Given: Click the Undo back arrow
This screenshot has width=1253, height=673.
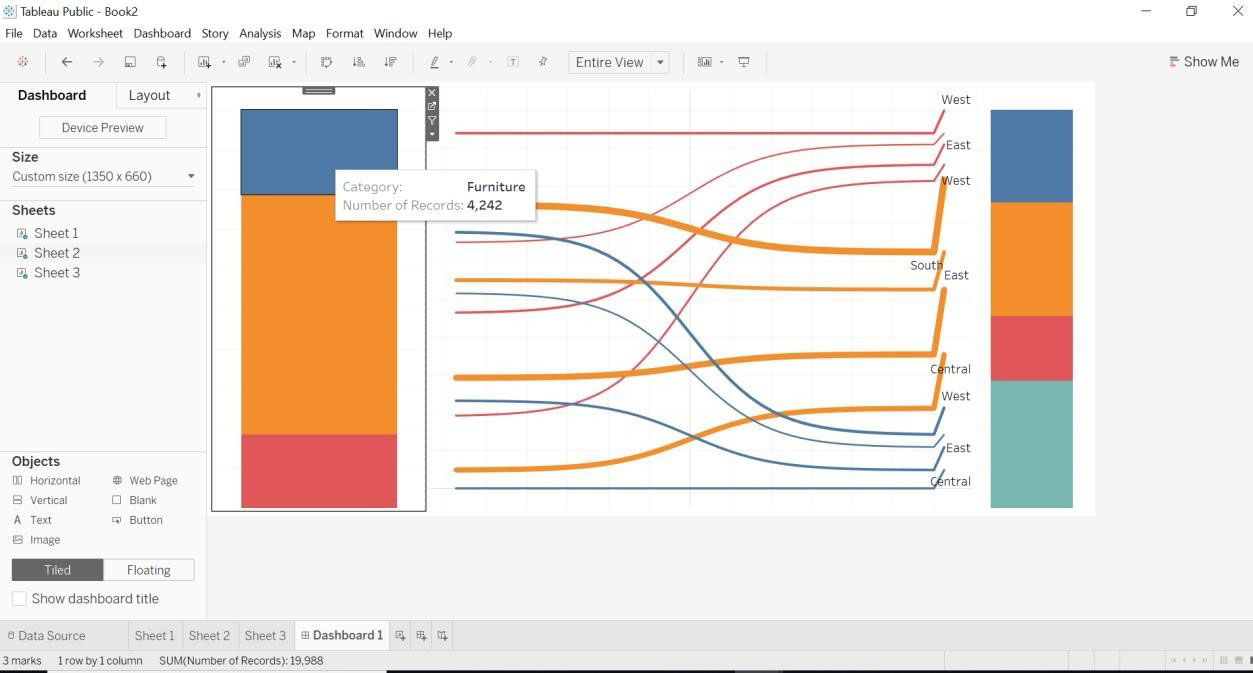Looking at the screenshot, I should [67, 62].
